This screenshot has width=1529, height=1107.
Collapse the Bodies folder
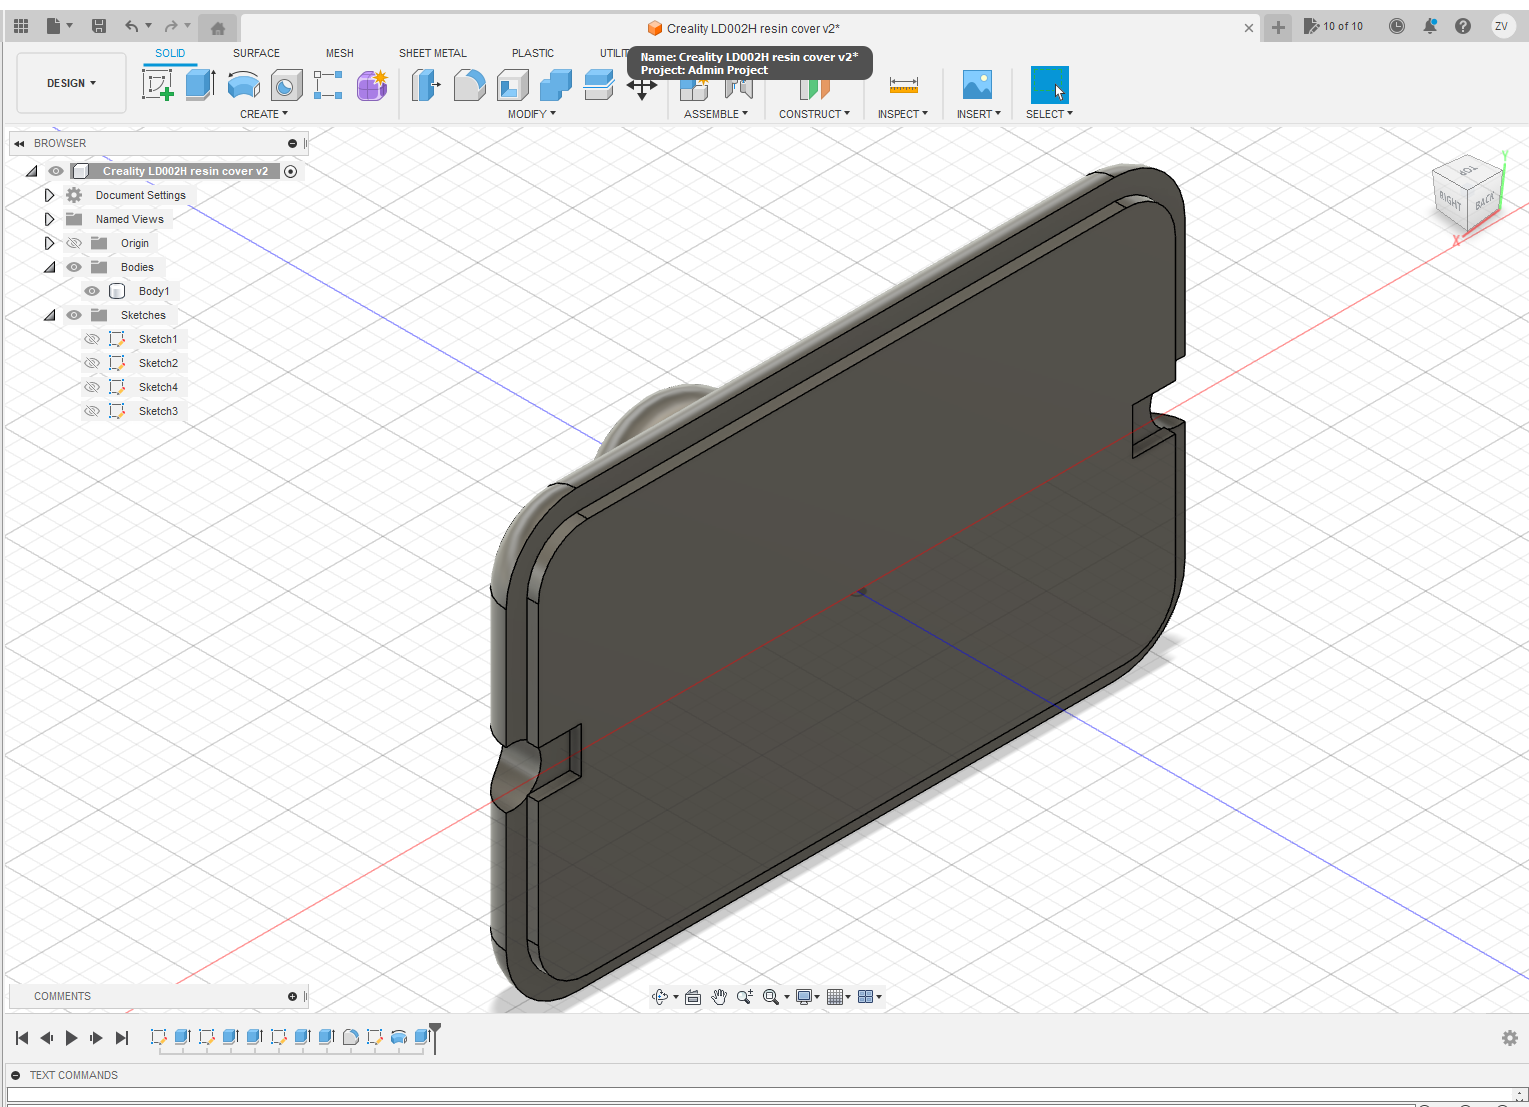(49, 267)
